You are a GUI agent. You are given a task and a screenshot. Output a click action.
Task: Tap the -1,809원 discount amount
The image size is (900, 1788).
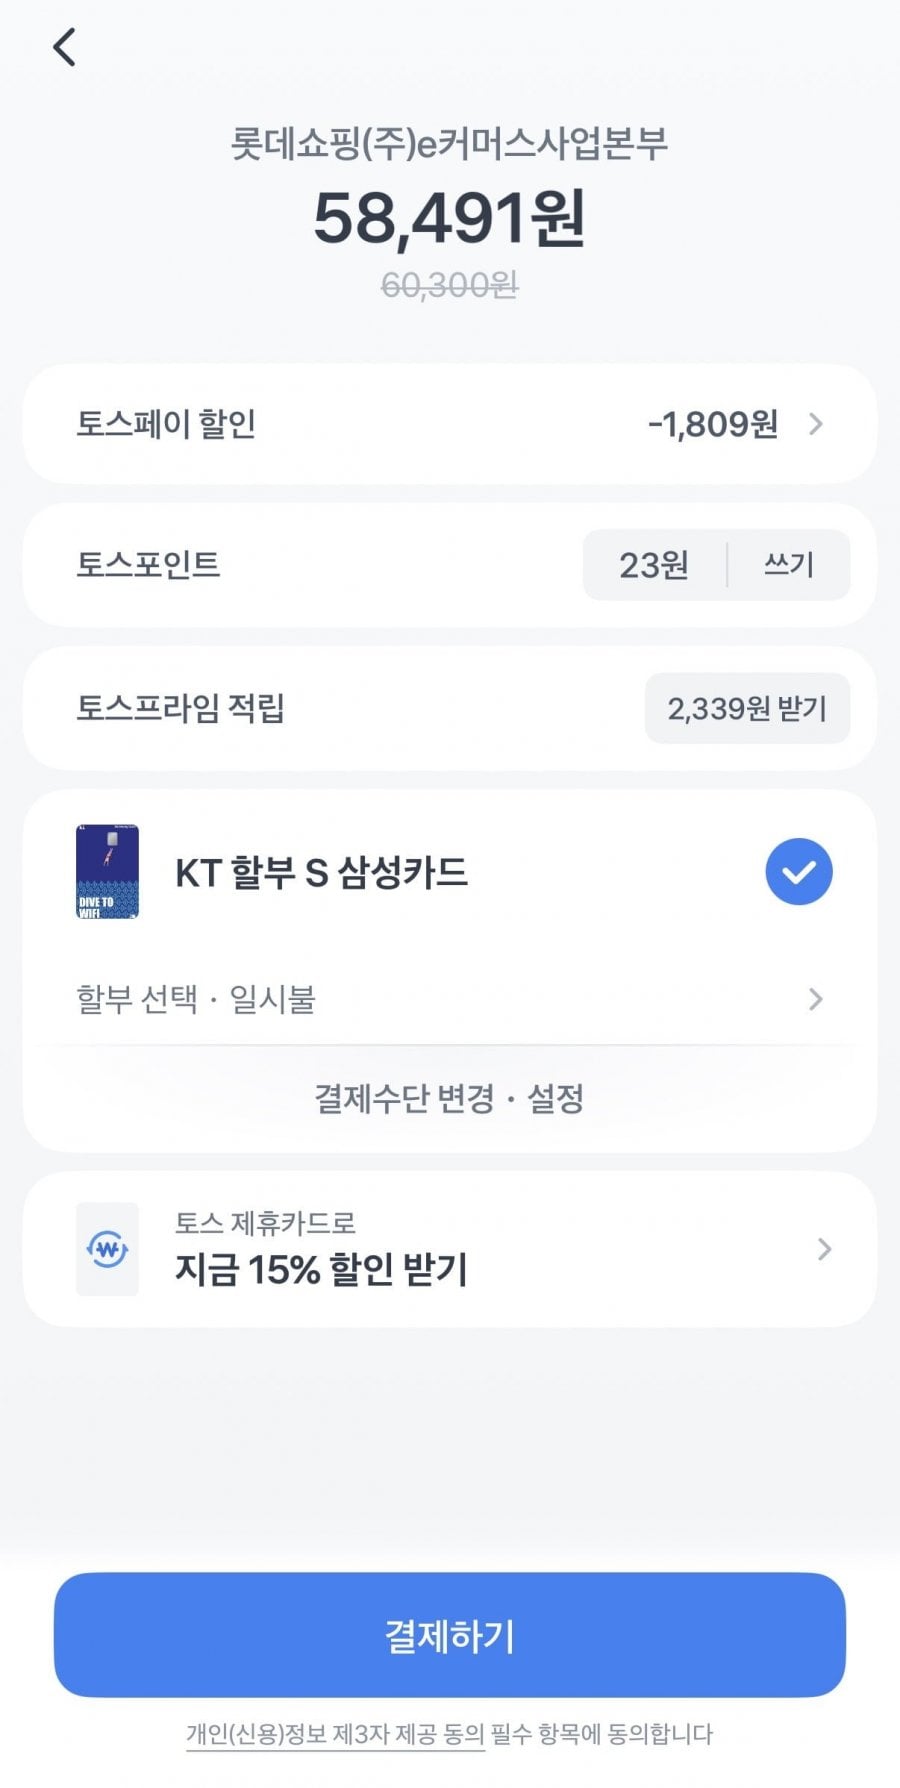(713, 424)
